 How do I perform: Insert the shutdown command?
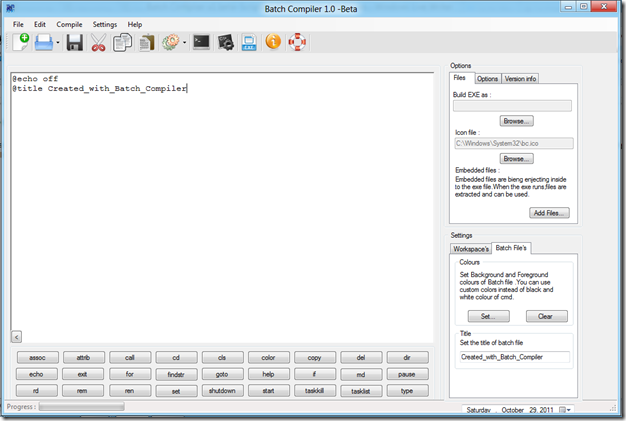coord(222,390)
